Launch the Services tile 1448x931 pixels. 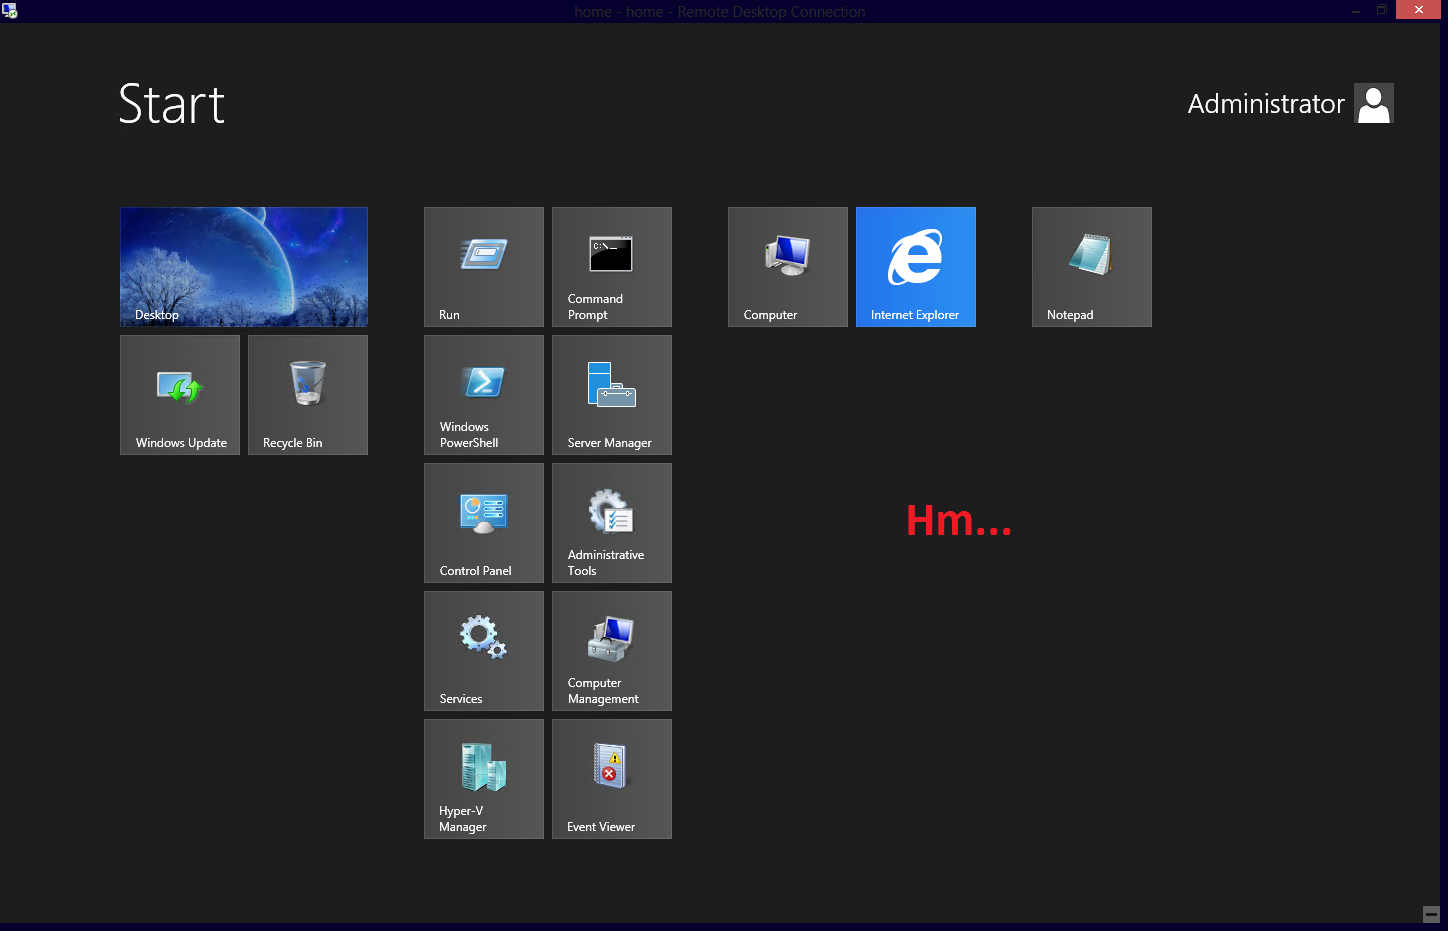click(484, 651)
